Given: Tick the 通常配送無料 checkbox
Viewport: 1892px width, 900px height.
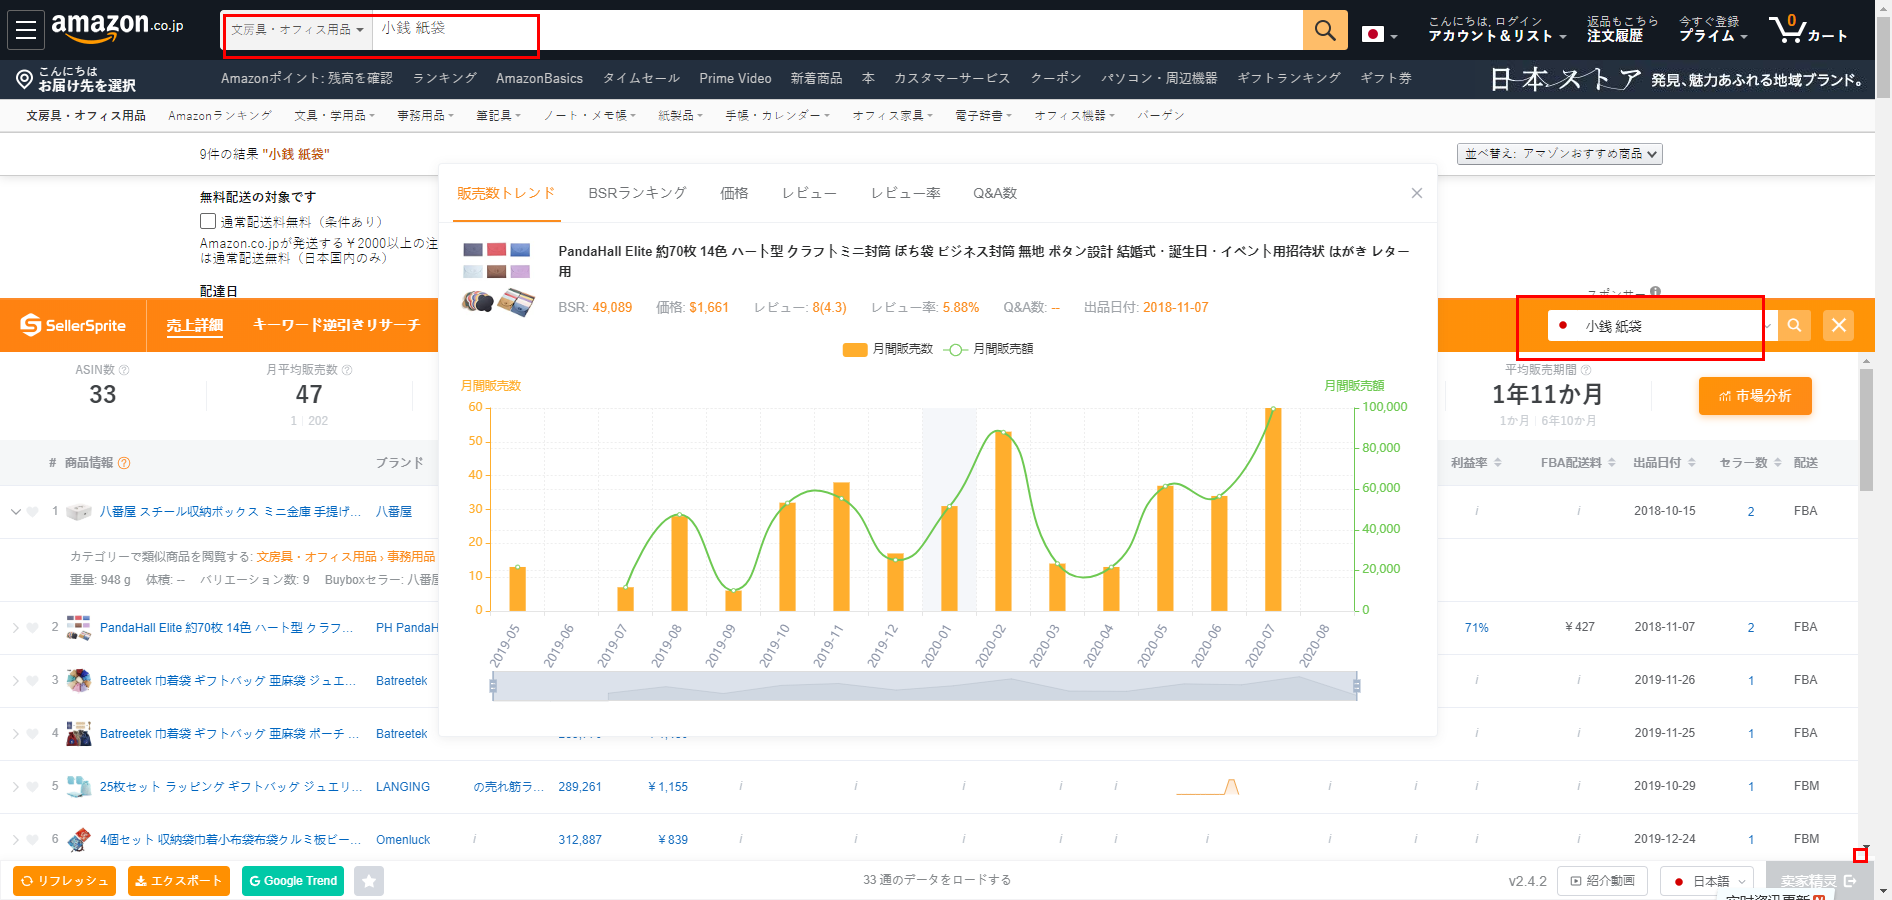Looking at the screenshot, I should click(x=208, y=221).
